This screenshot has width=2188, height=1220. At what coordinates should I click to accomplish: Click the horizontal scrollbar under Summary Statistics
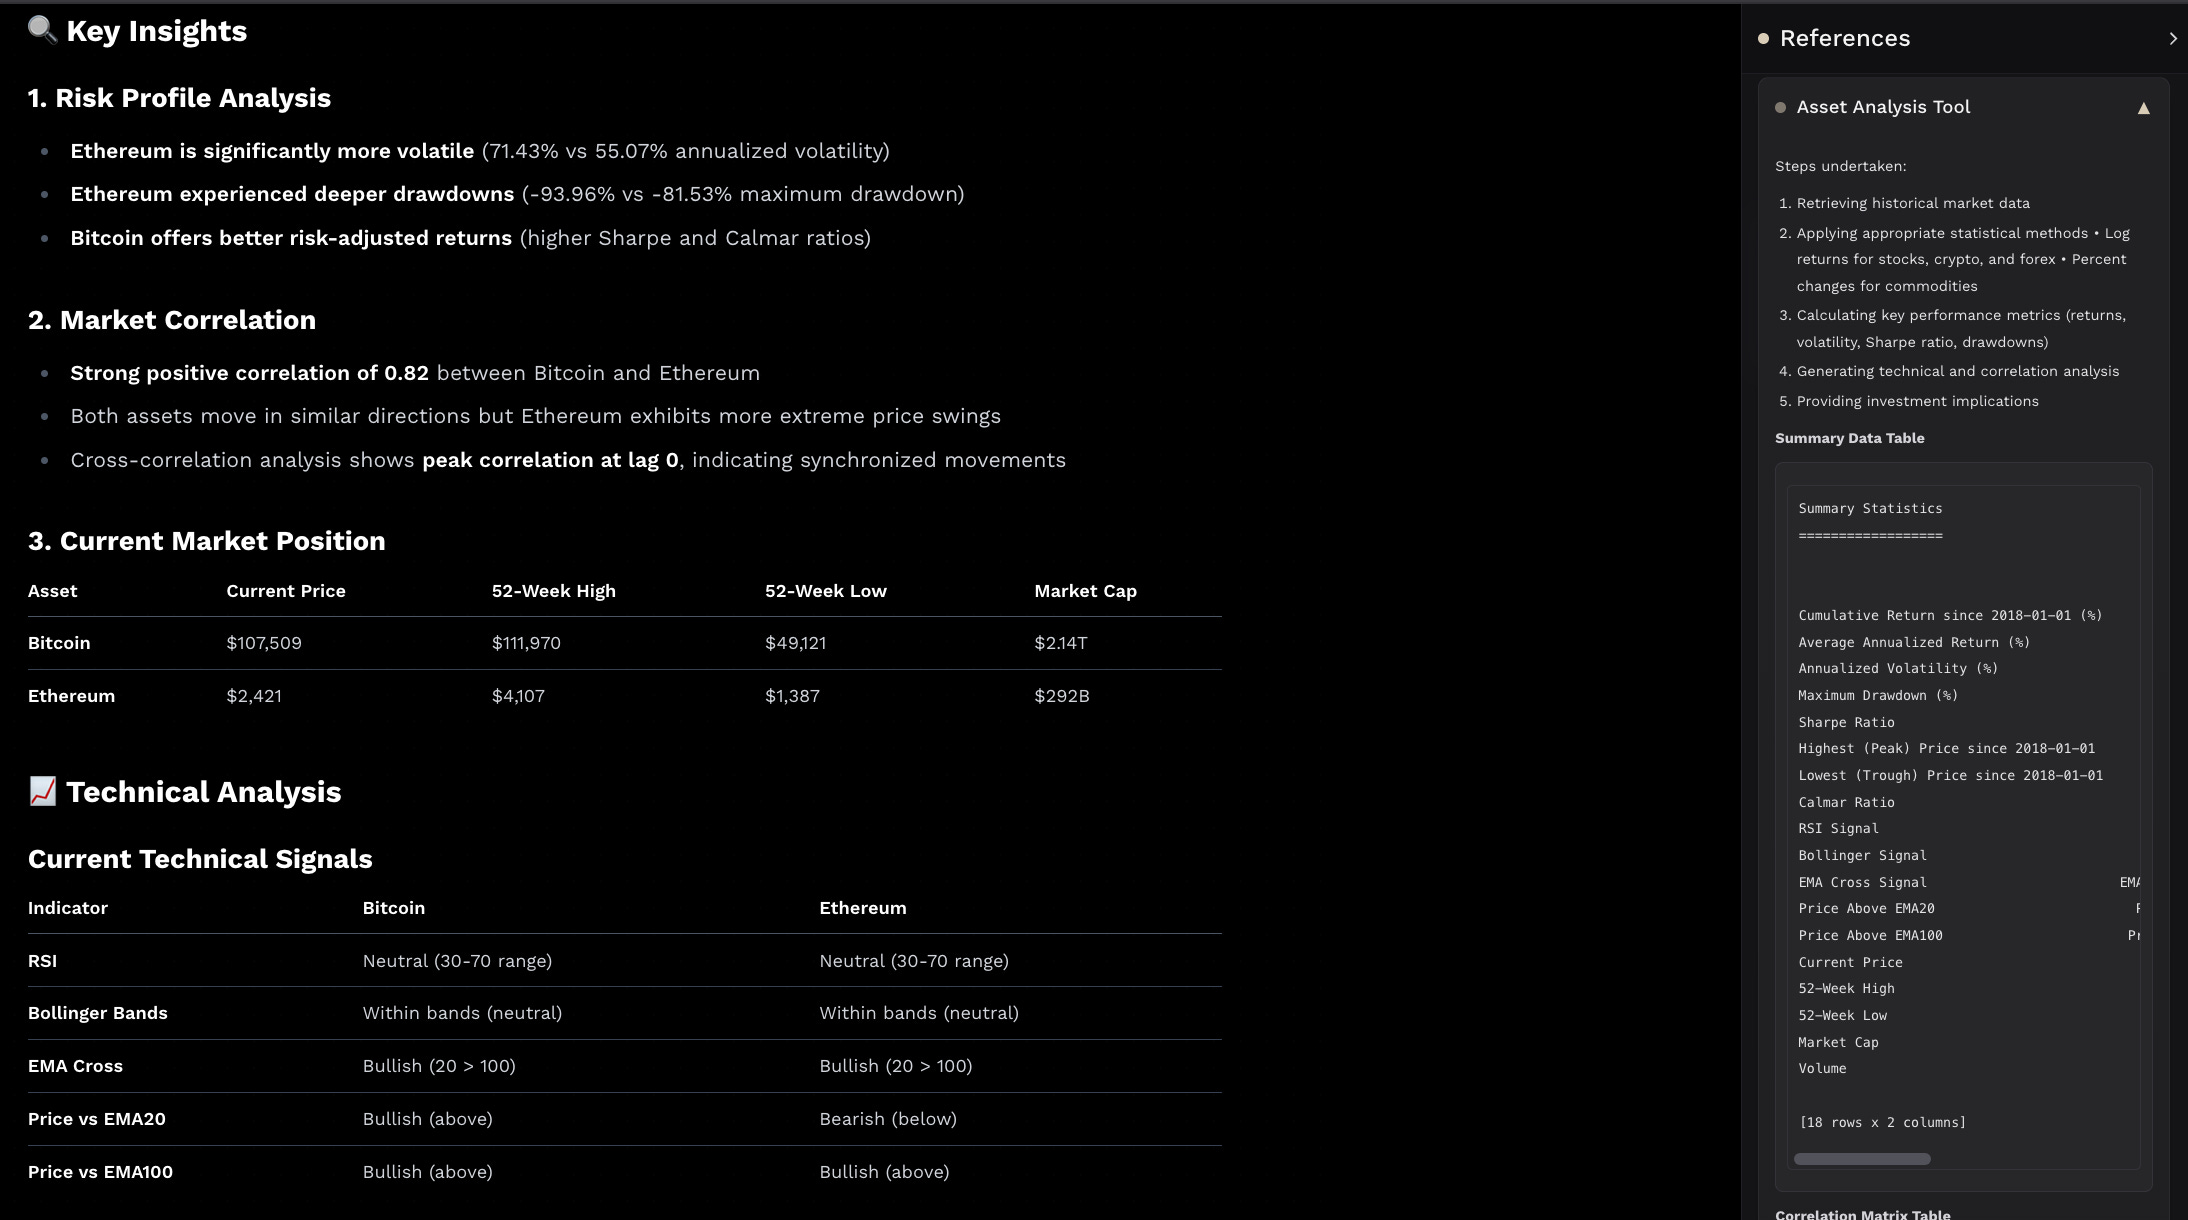pyautogui.click(x=1861, y=1159)
